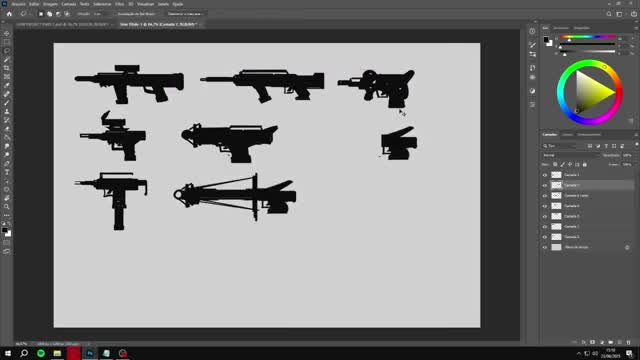Hide the Camada 2 layer
640x360 pixels.
point(544,237)
